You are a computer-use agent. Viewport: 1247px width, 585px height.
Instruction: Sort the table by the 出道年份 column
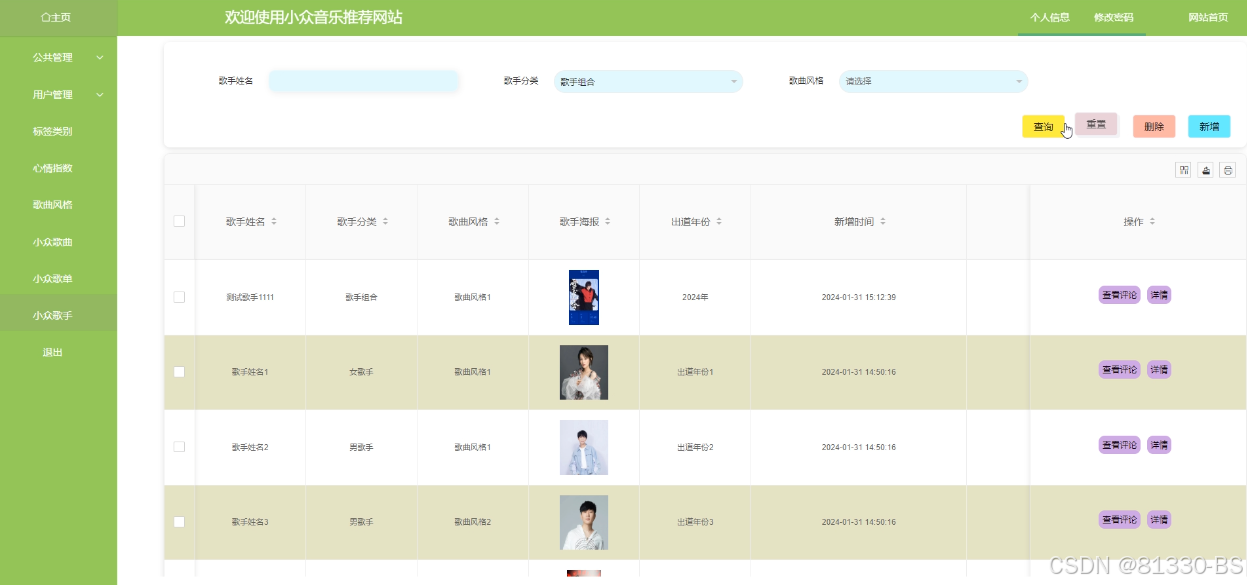click(x=718, y=222)
